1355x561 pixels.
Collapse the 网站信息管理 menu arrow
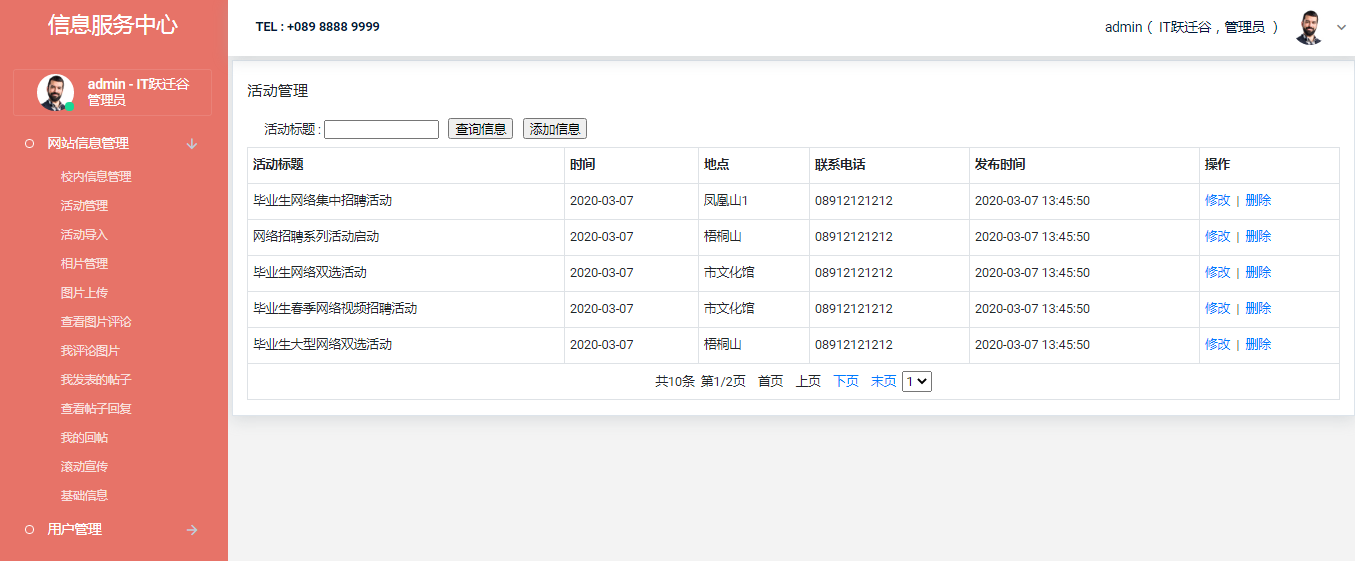point(192,144)
